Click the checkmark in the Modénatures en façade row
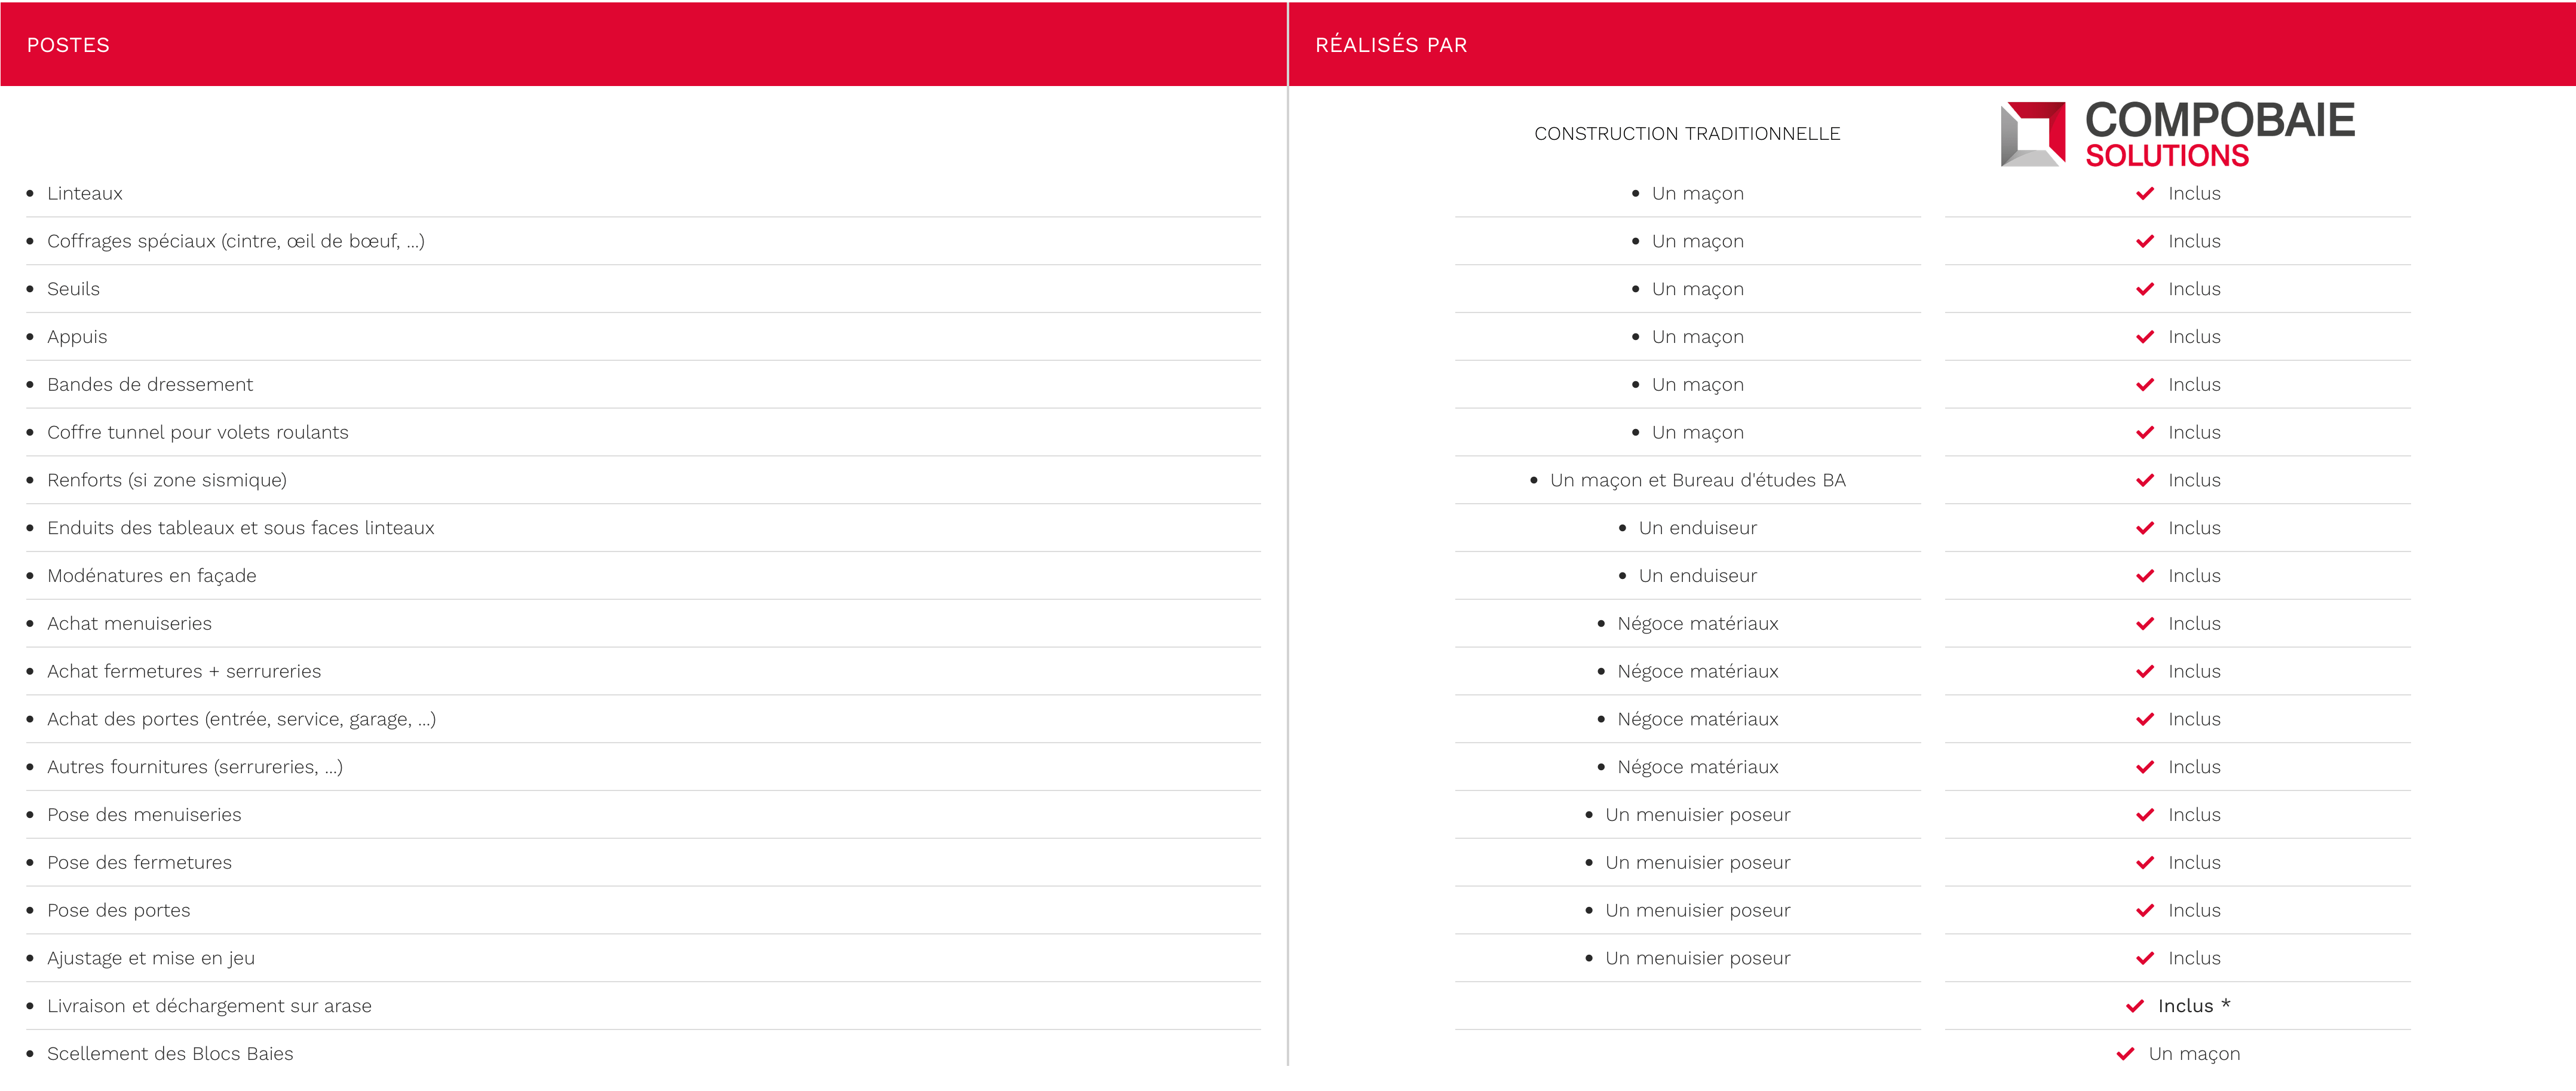The image size is (2576, 1091). pos(2145,576)
